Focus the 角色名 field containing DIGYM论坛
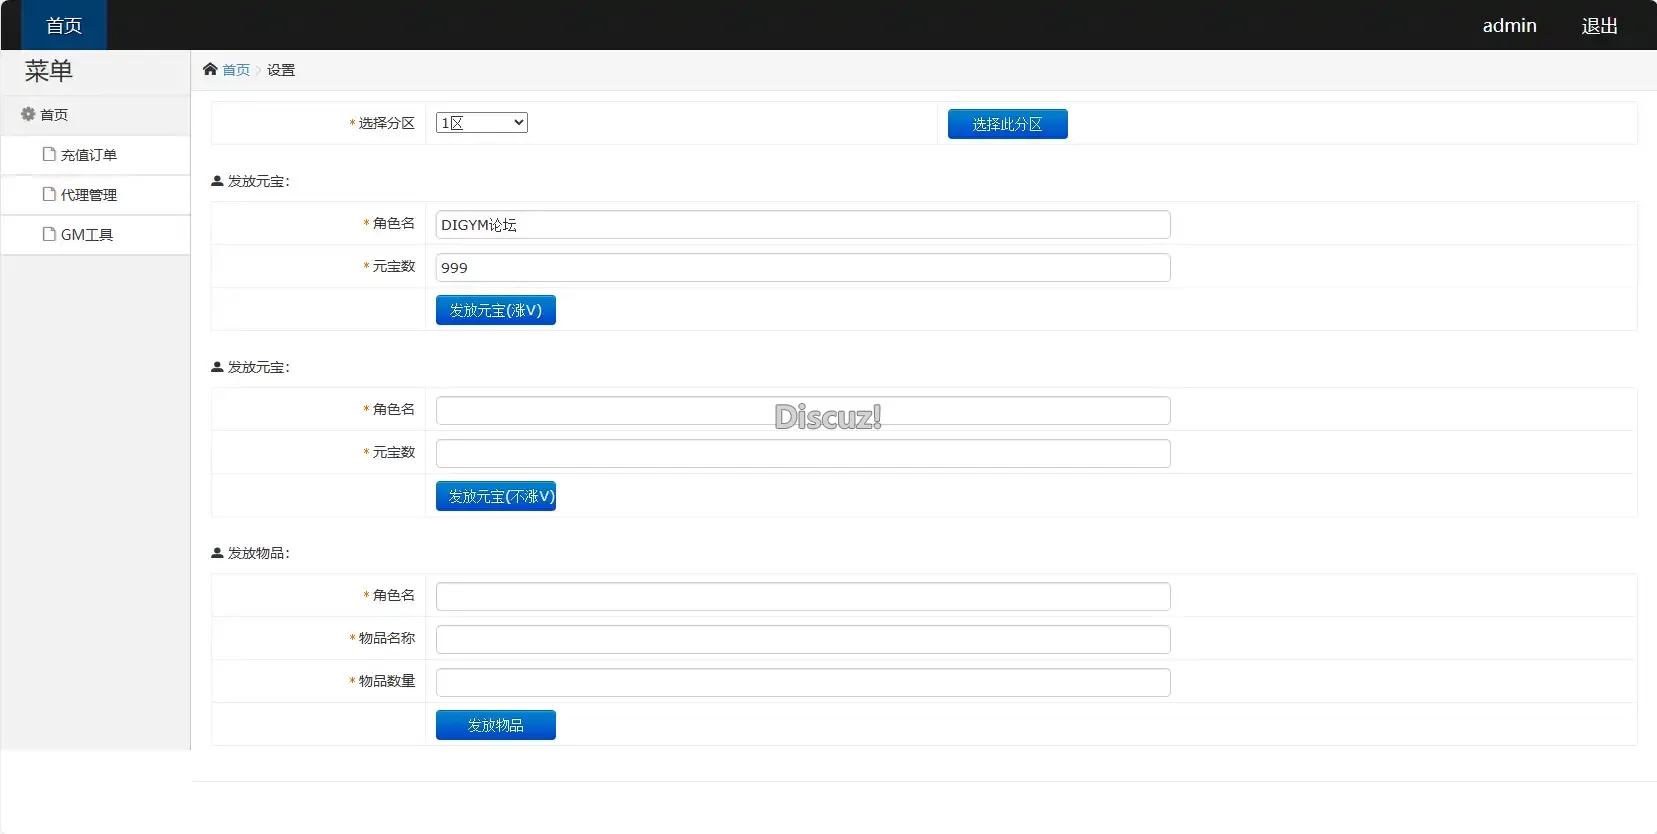The image size is (1657, 834). tap(802, 225)
